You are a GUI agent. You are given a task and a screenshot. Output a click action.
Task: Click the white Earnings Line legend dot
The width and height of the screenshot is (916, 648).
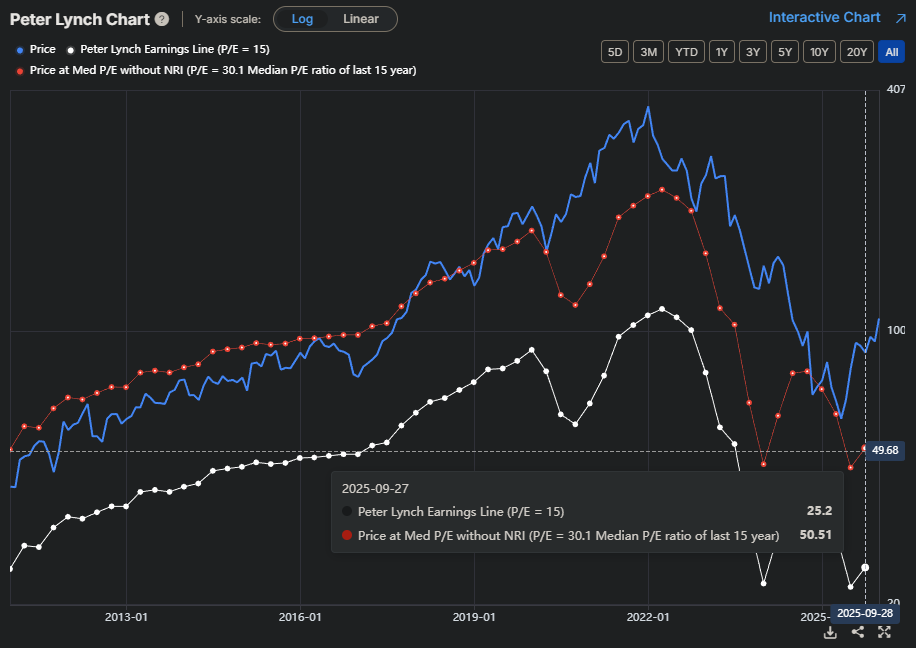(70, 49)
